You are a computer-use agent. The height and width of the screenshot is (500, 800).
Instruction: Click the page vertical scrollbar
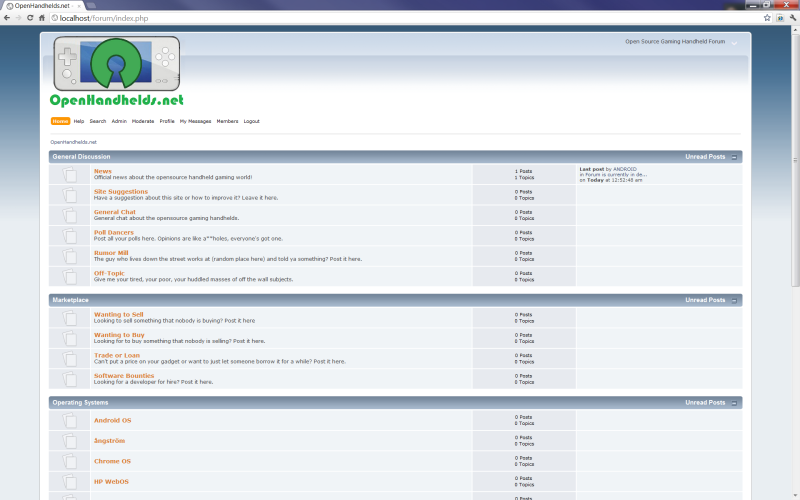tap(795, 263)
